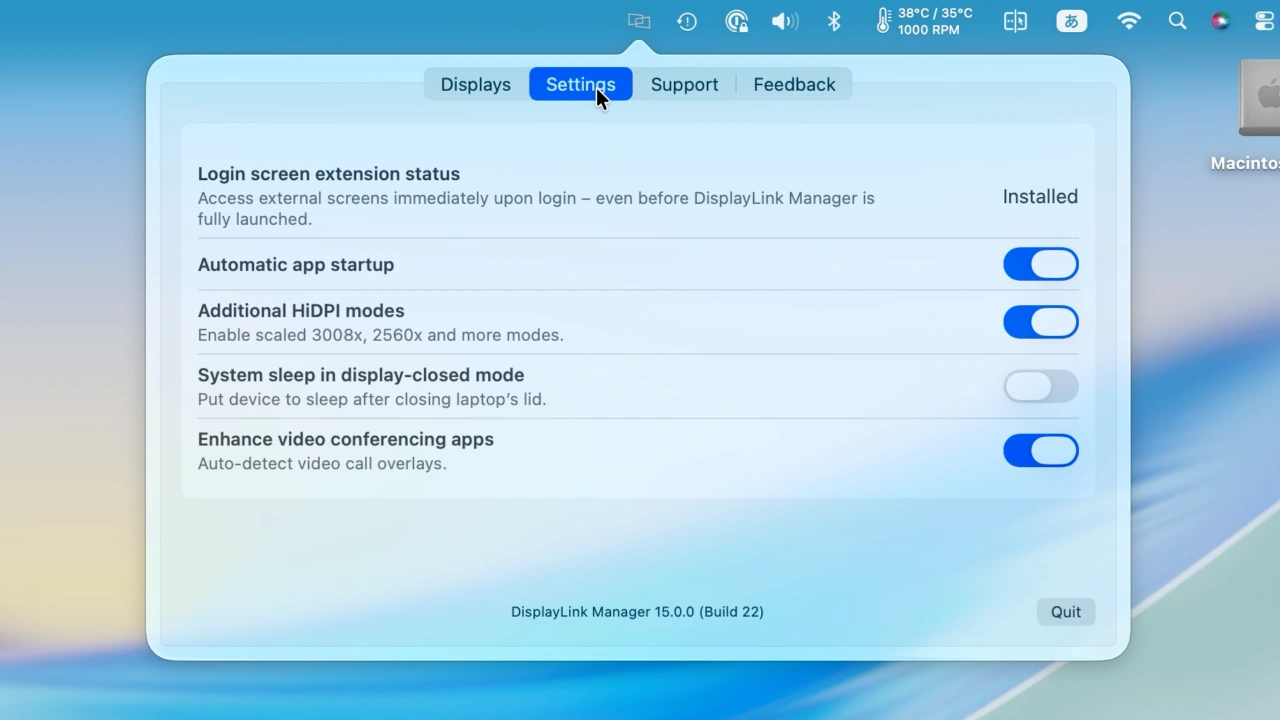This screenshot has height=720, width=1280.
Task: Turn off Additional HiDPI modes
Action: (x=1040, y=322)
